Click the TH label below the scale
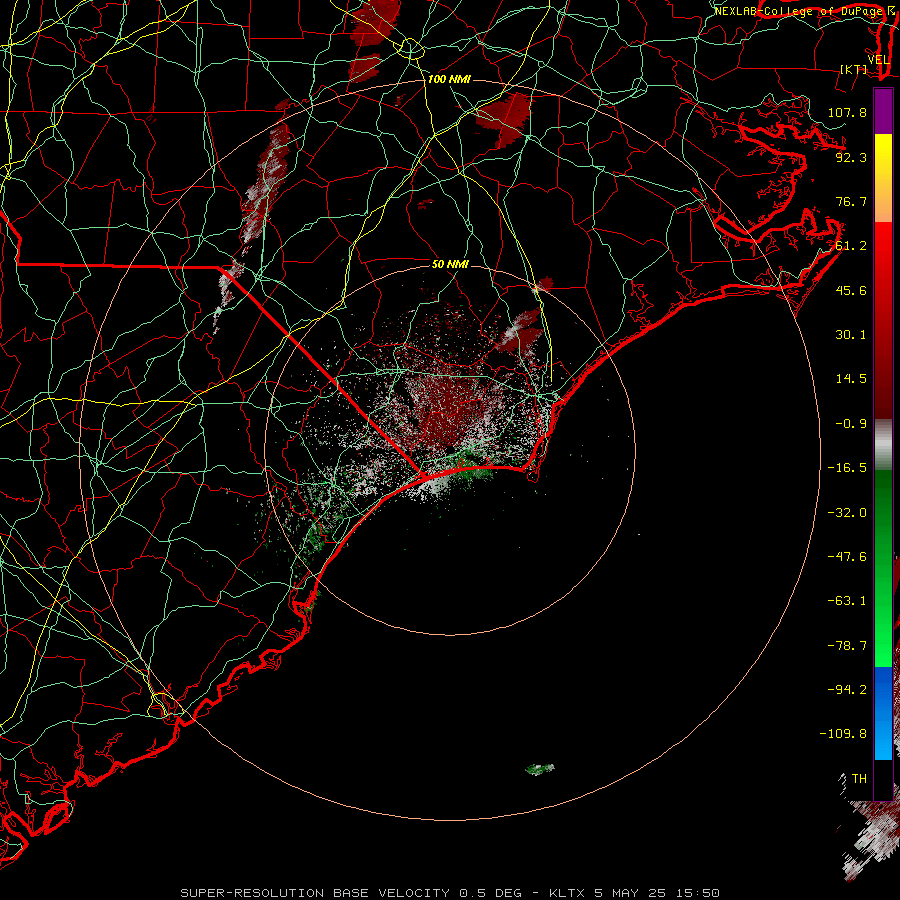Viewport: 900px width, 900px height. pos(859,779)
